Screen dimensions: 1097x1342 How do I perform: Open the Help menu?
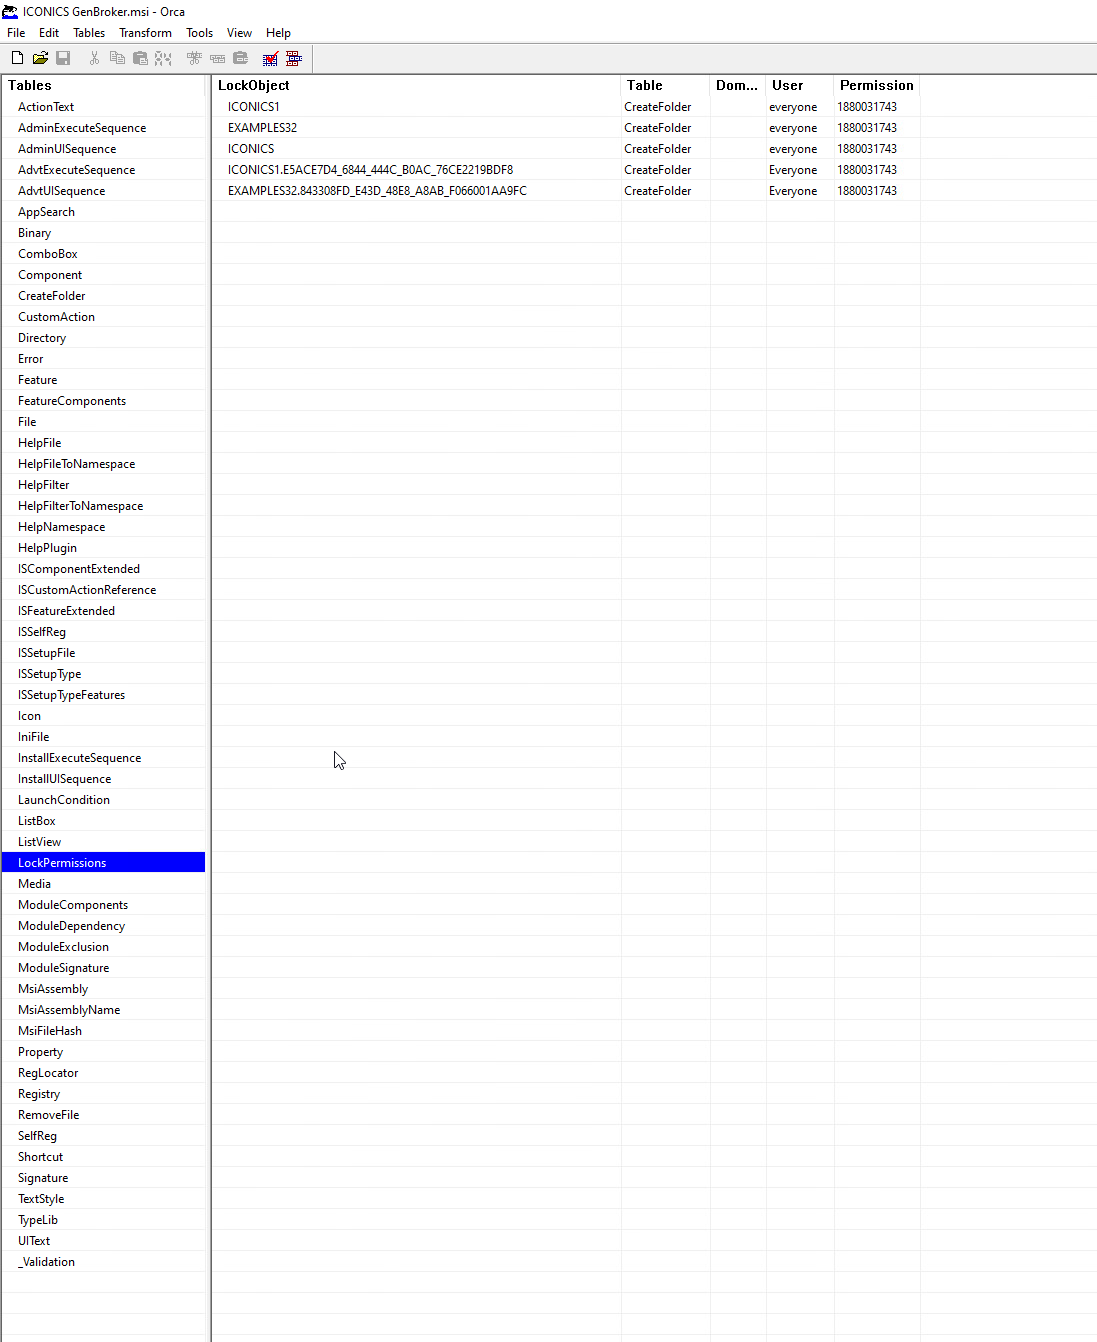pos(278,33)
